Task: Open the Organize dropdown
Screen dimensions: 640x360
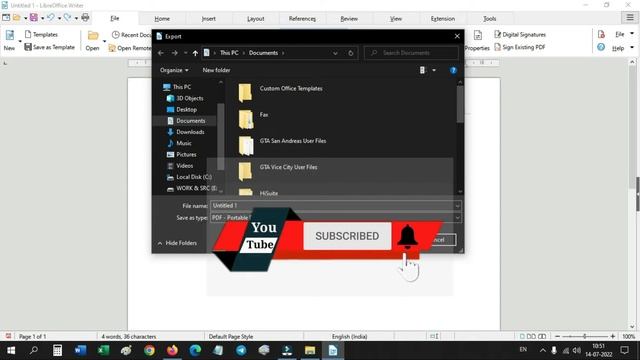Action: coord(174,70)
